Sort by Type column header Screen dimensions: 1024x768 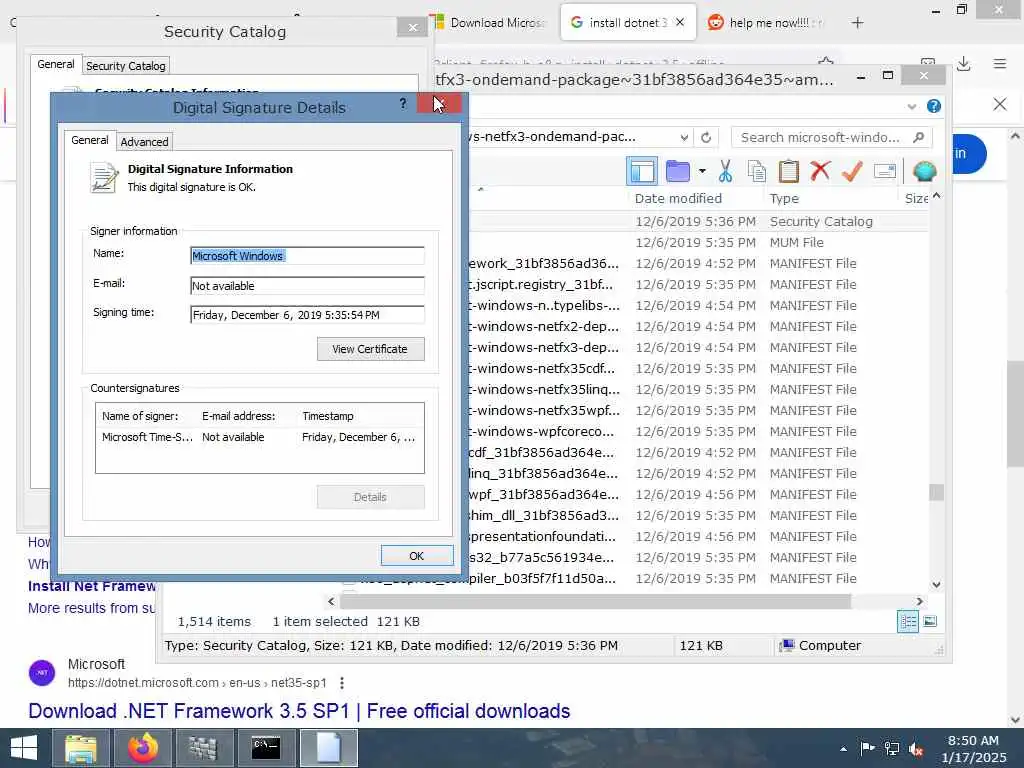[x=784, y=199]
